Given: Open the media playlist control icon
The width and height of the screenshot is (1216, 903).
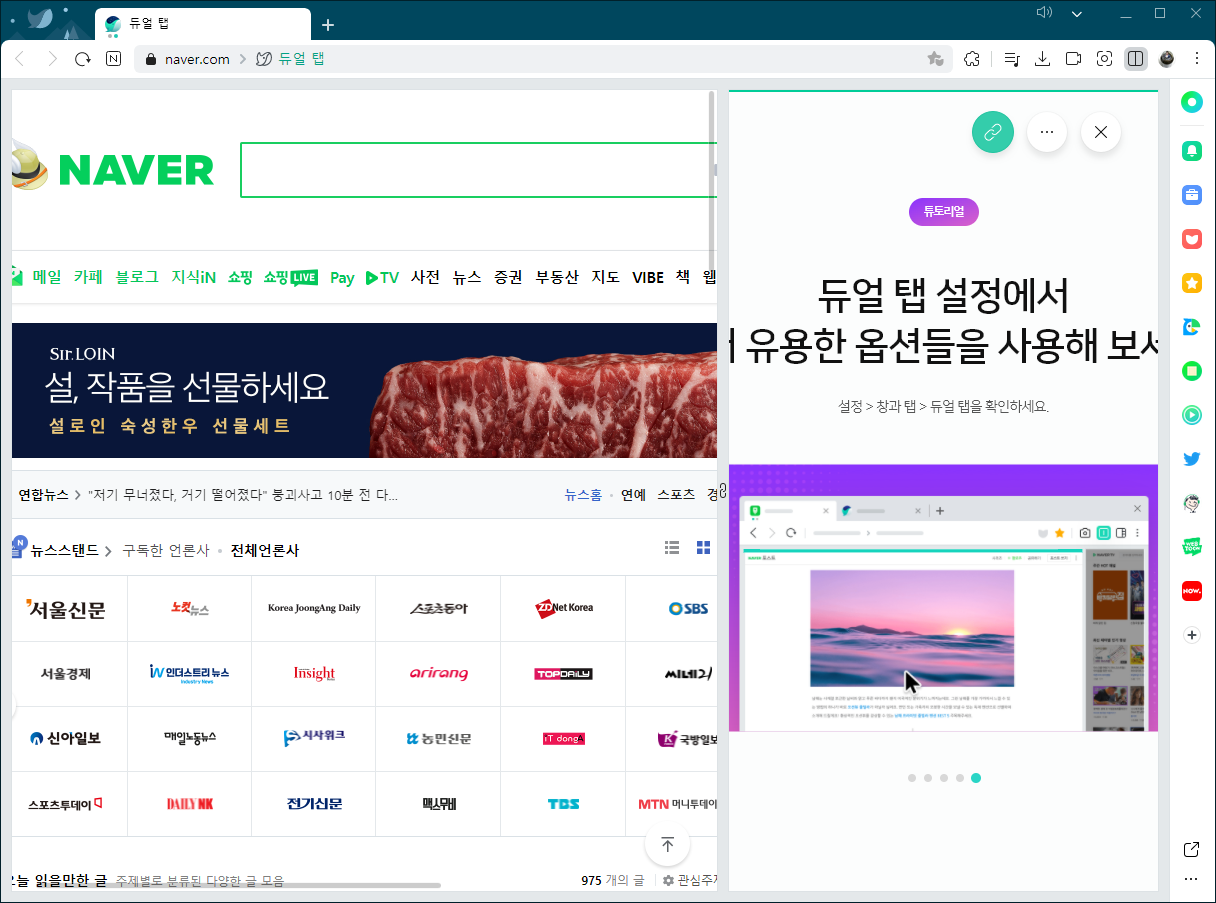Looking at the screenshot, I should coord(1011,59).
